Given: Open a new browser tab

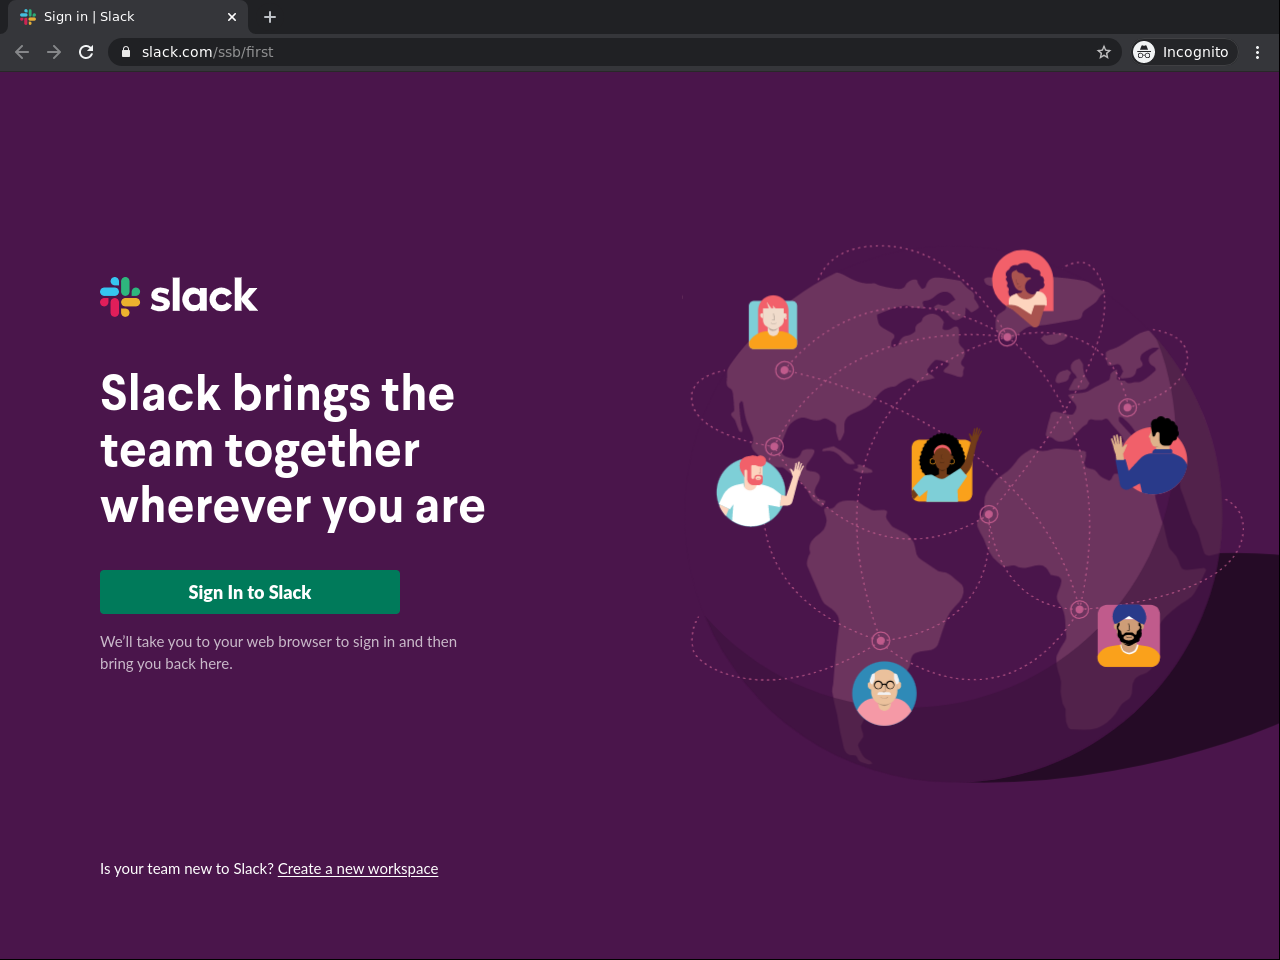Looking at the screenshot, I should [x=270, y=17].
